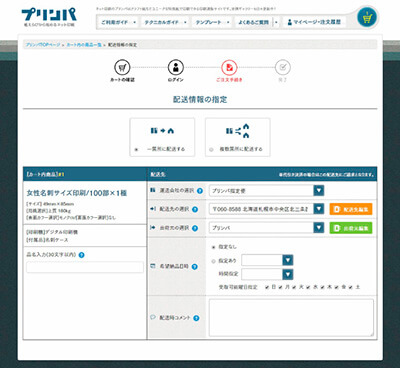Click the multiple-destination delivery pictogram
Image resolution: width=400 pixels, height=368 pixels.
point(238,131)
